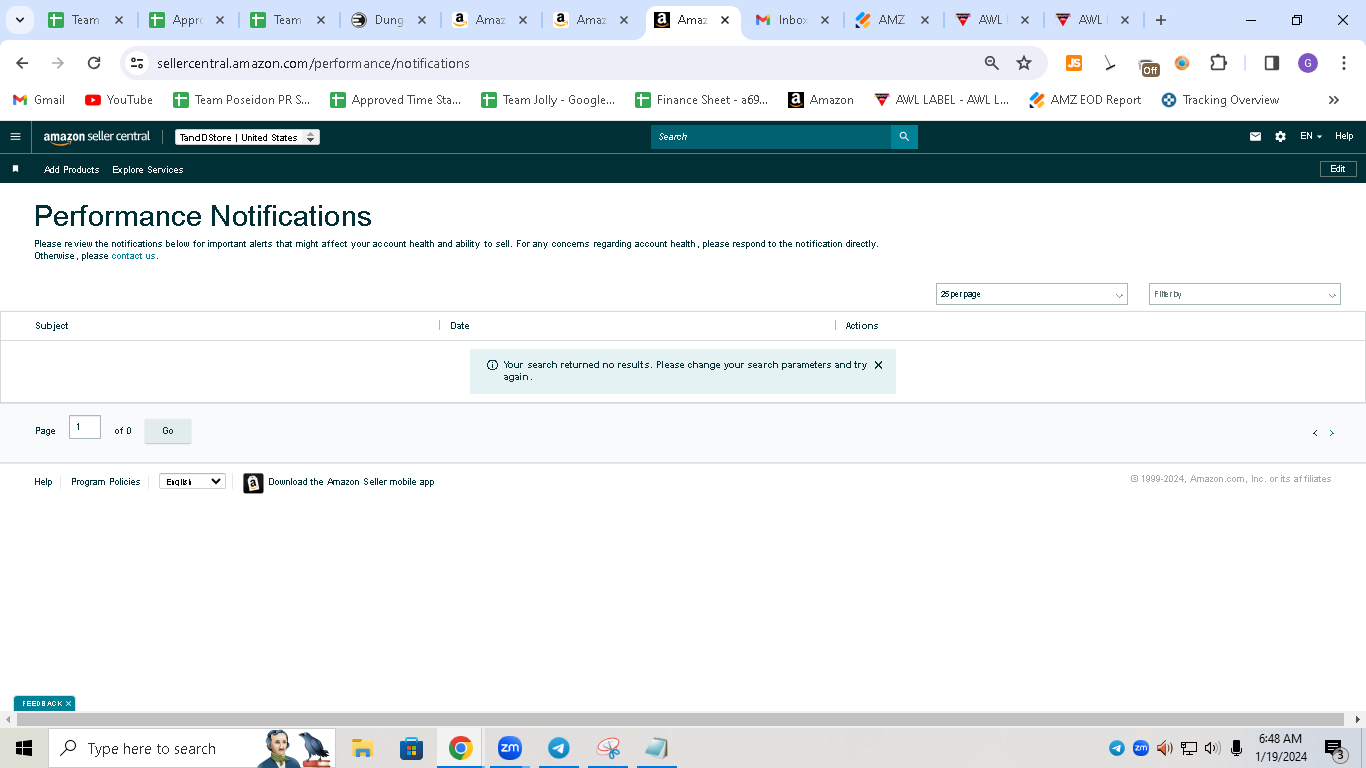Image resolution: width=1366 pixels, height=768 pixels.
Task: Switch to the AMZ browser tab
Action: pyautogui.click(x=891, y=20)
